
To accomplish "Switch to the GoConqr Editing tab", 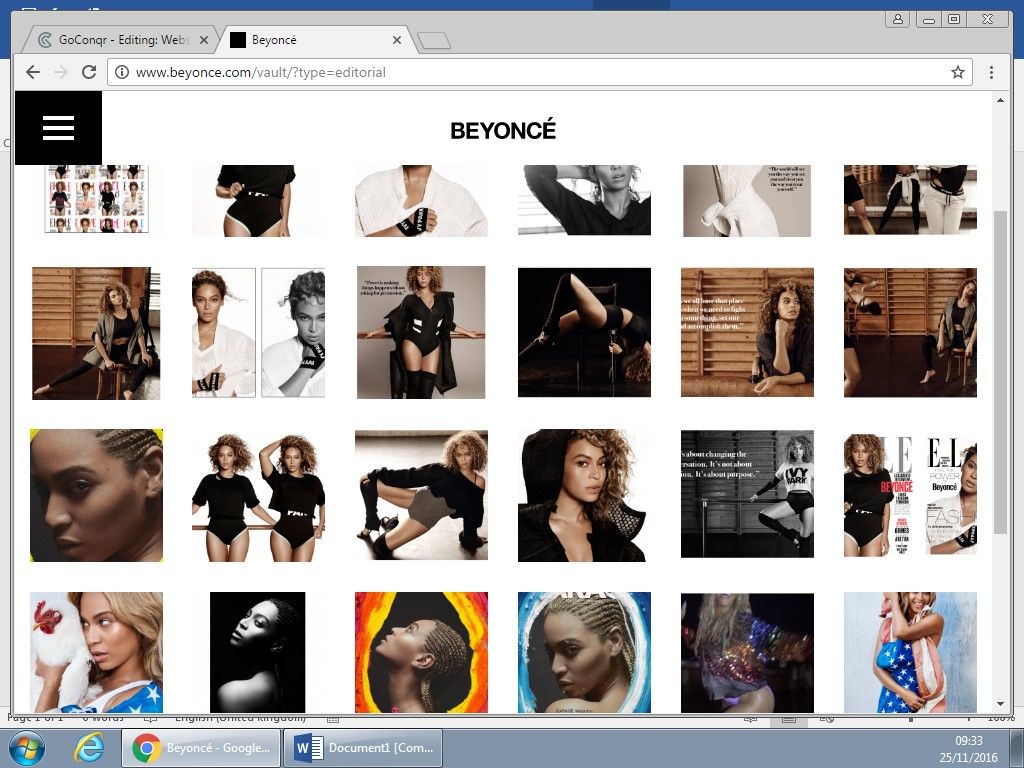I will [118, 41].
